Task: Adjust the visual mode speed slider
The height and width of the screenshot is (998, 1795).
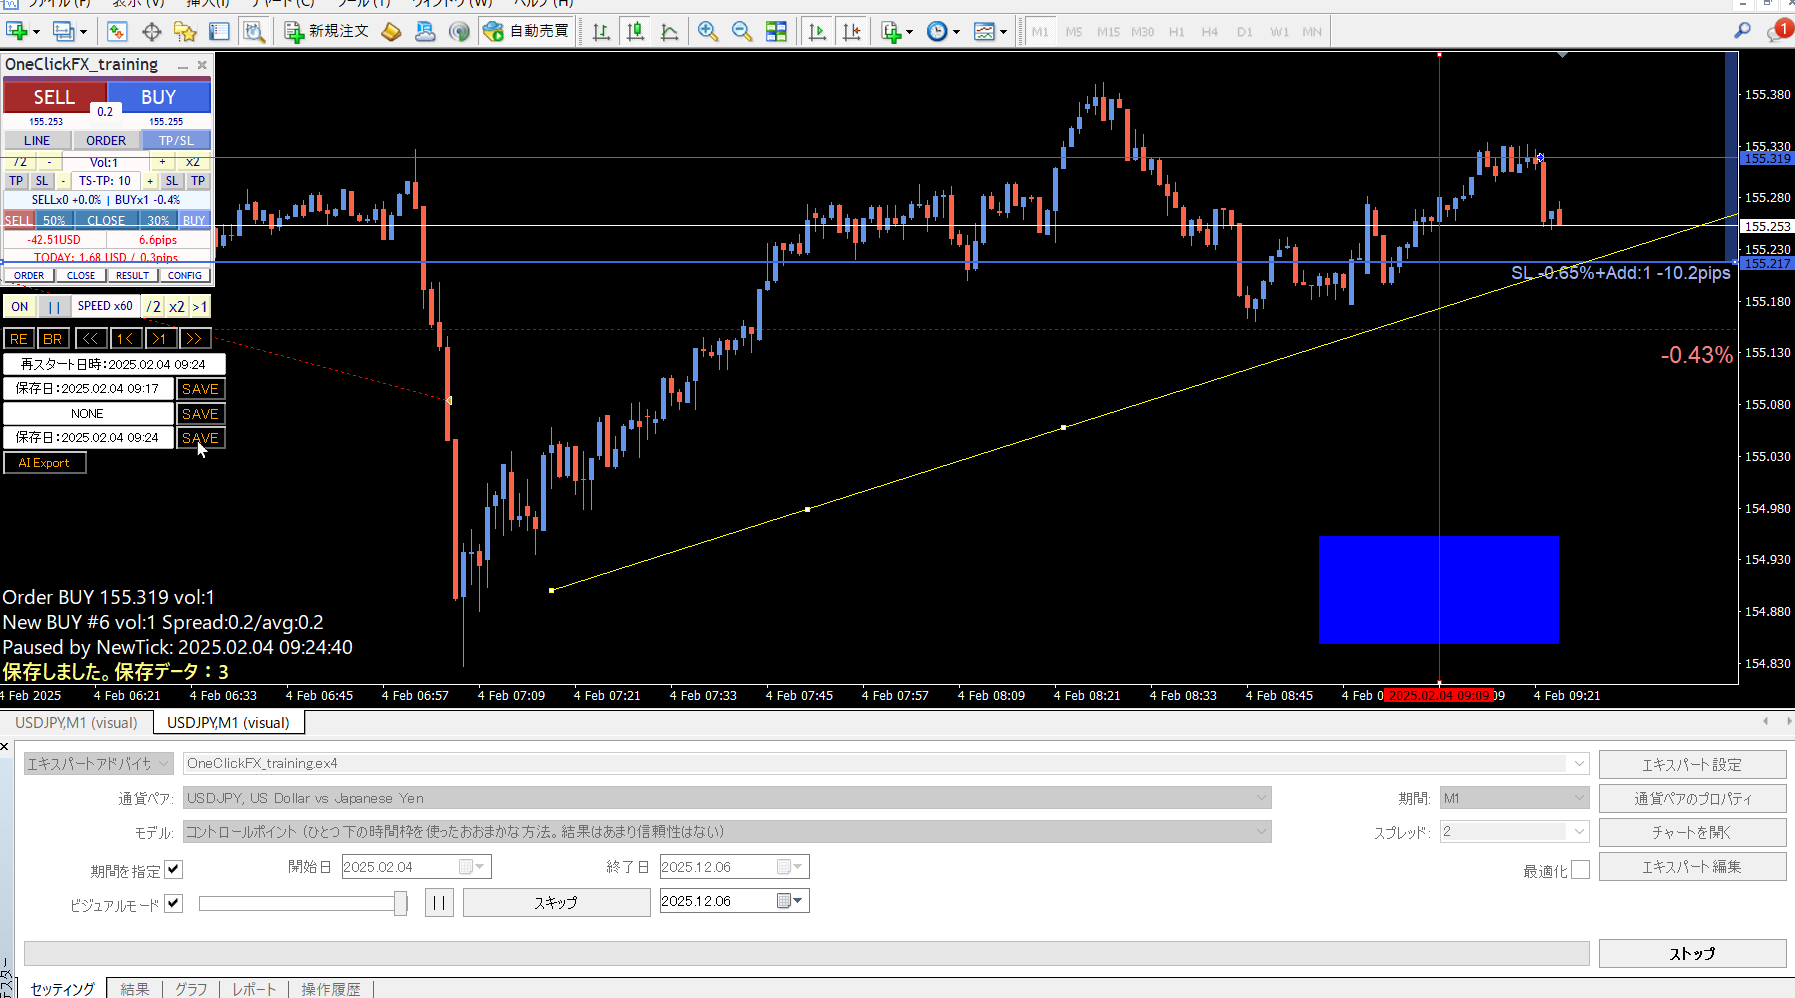Action: tap(400, 903)
